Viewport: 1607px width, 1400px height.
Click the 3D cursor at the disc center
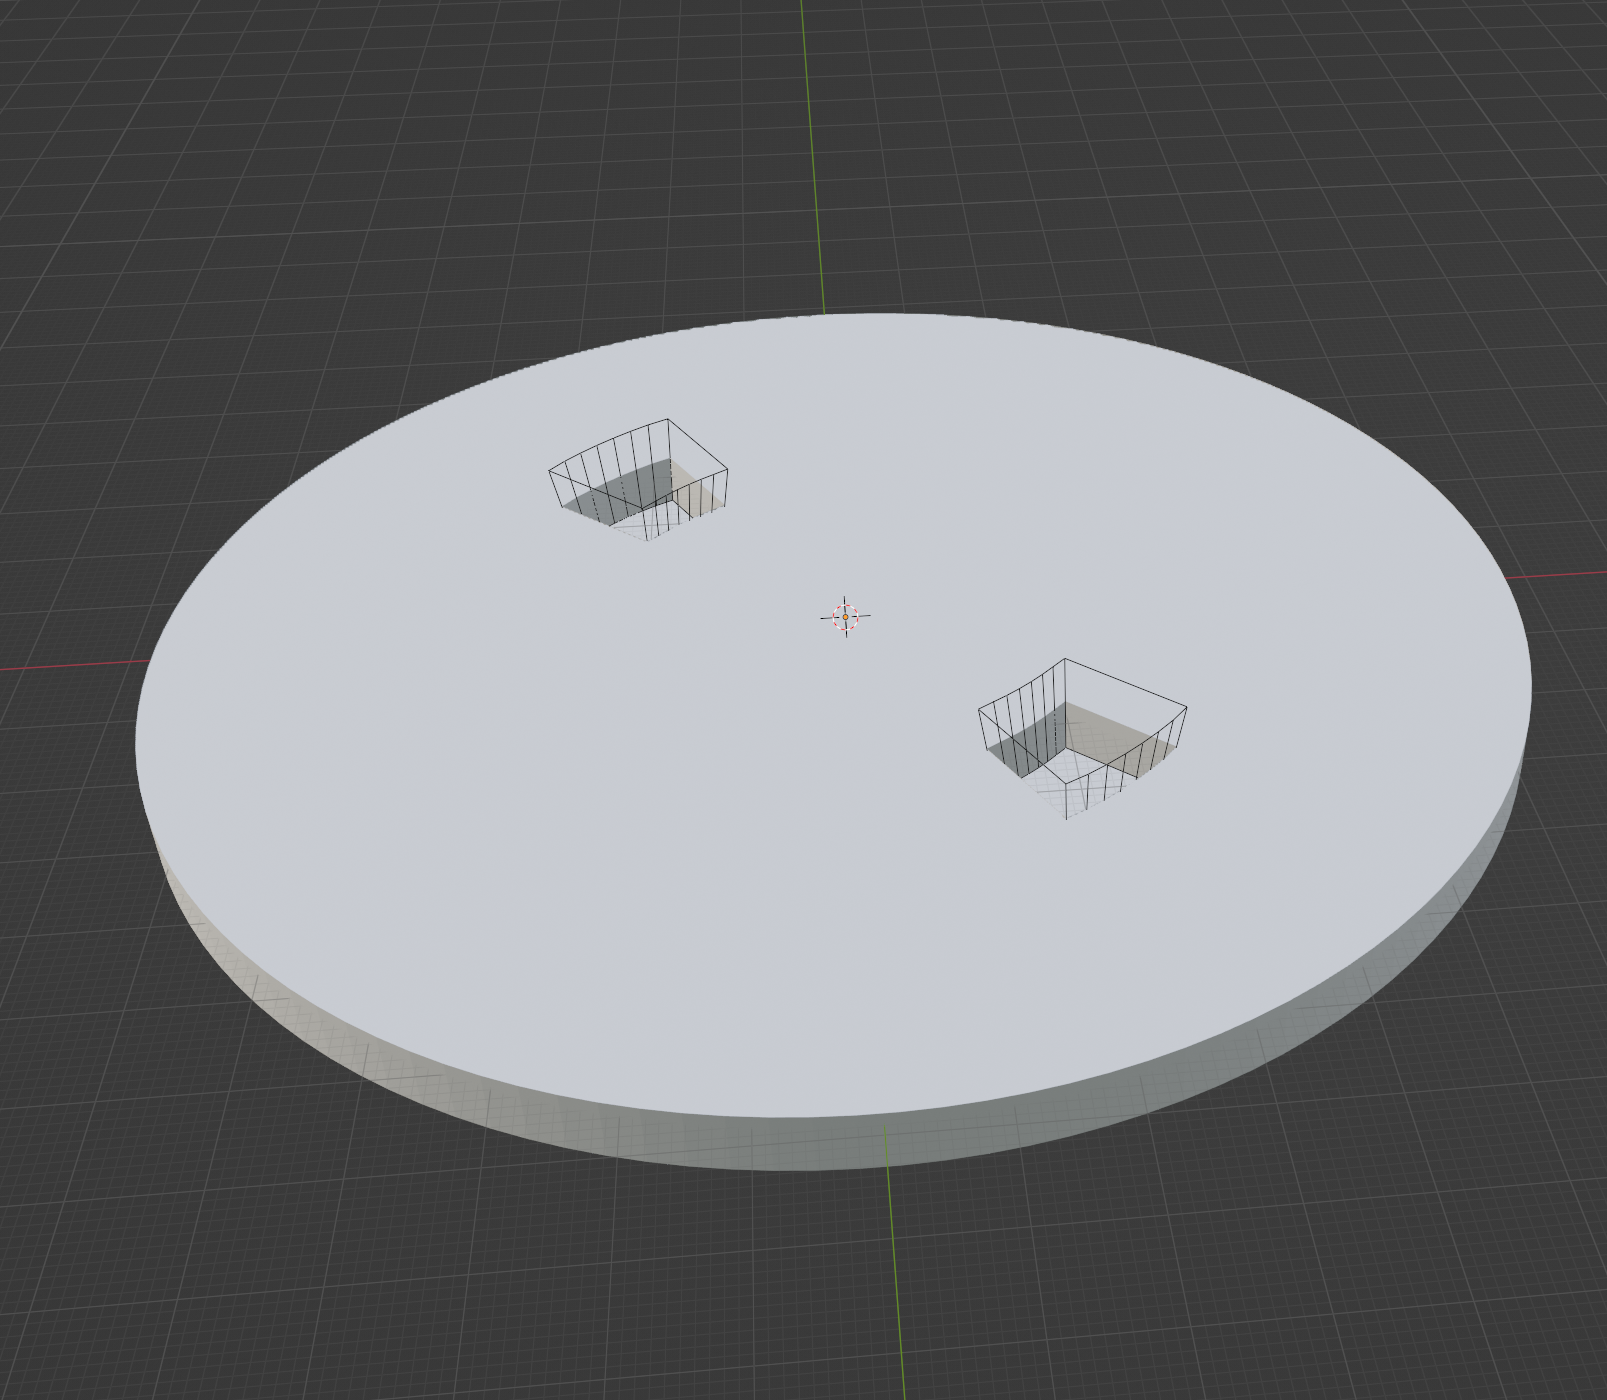point(845,617)
